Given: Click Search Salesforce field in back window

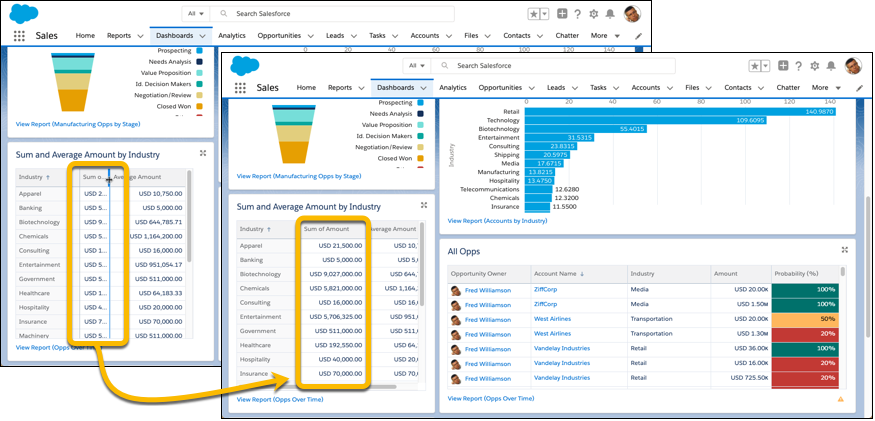Looking at the screenshot, I should 331,13.
